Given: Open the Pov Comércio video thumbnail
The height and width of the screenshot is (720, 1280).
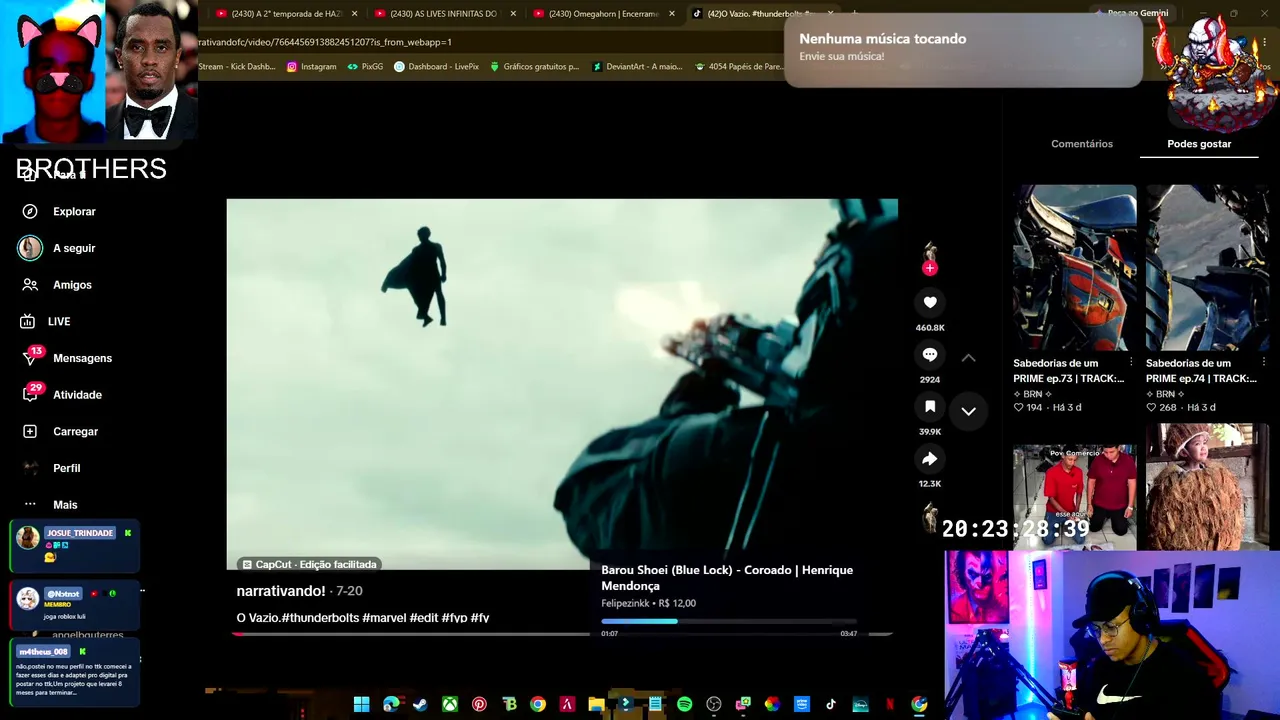Looking at the screenshot, I should pyautogui.click(x=1074, y=497).
